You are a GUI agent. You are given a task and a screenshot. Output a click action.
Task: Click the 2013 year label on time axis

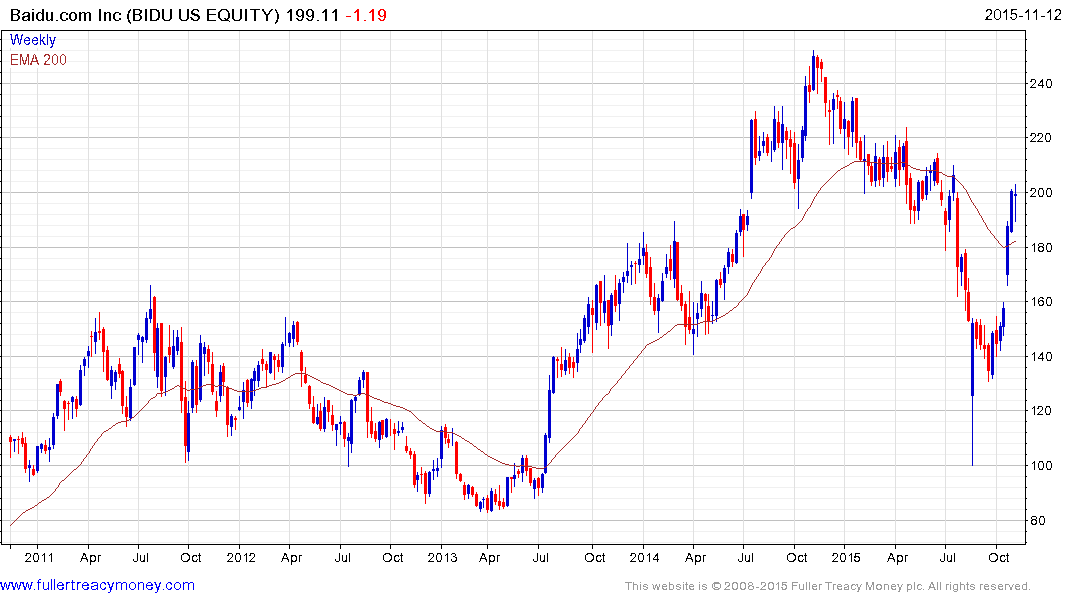(442, 557)
